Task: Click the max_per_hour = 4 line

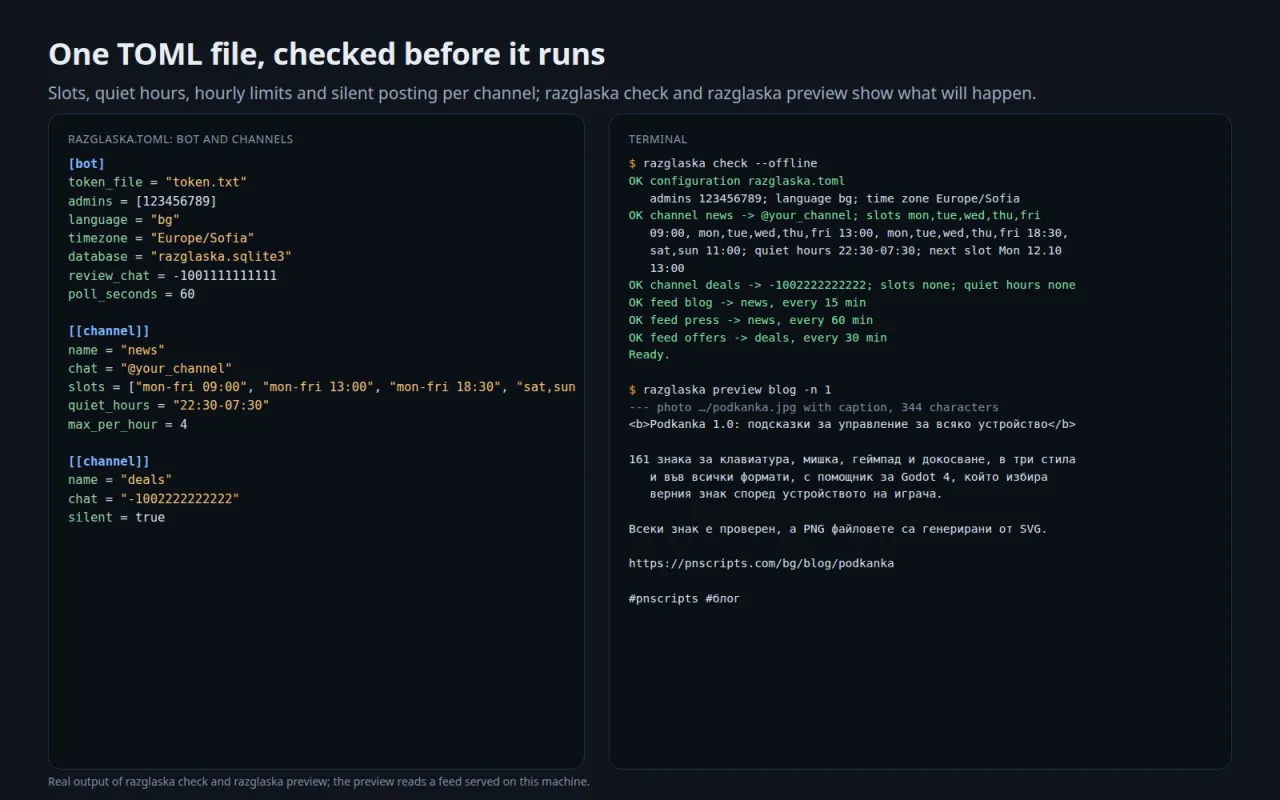Action: [127, 424]
